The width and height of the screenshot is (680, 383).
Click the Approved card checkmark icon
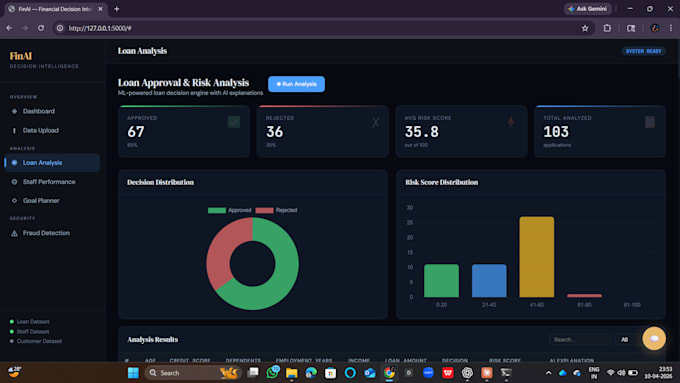click(234, 122)
